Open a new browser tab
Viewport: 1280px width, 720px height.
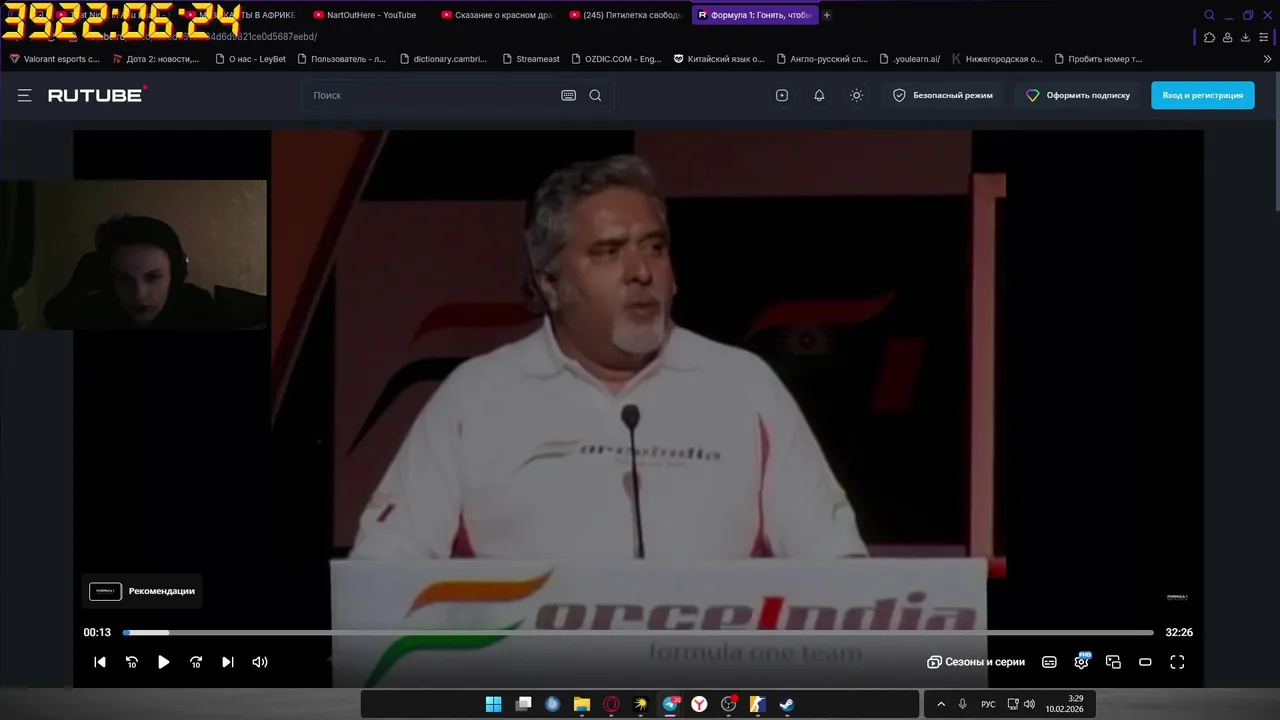(827, 15)
